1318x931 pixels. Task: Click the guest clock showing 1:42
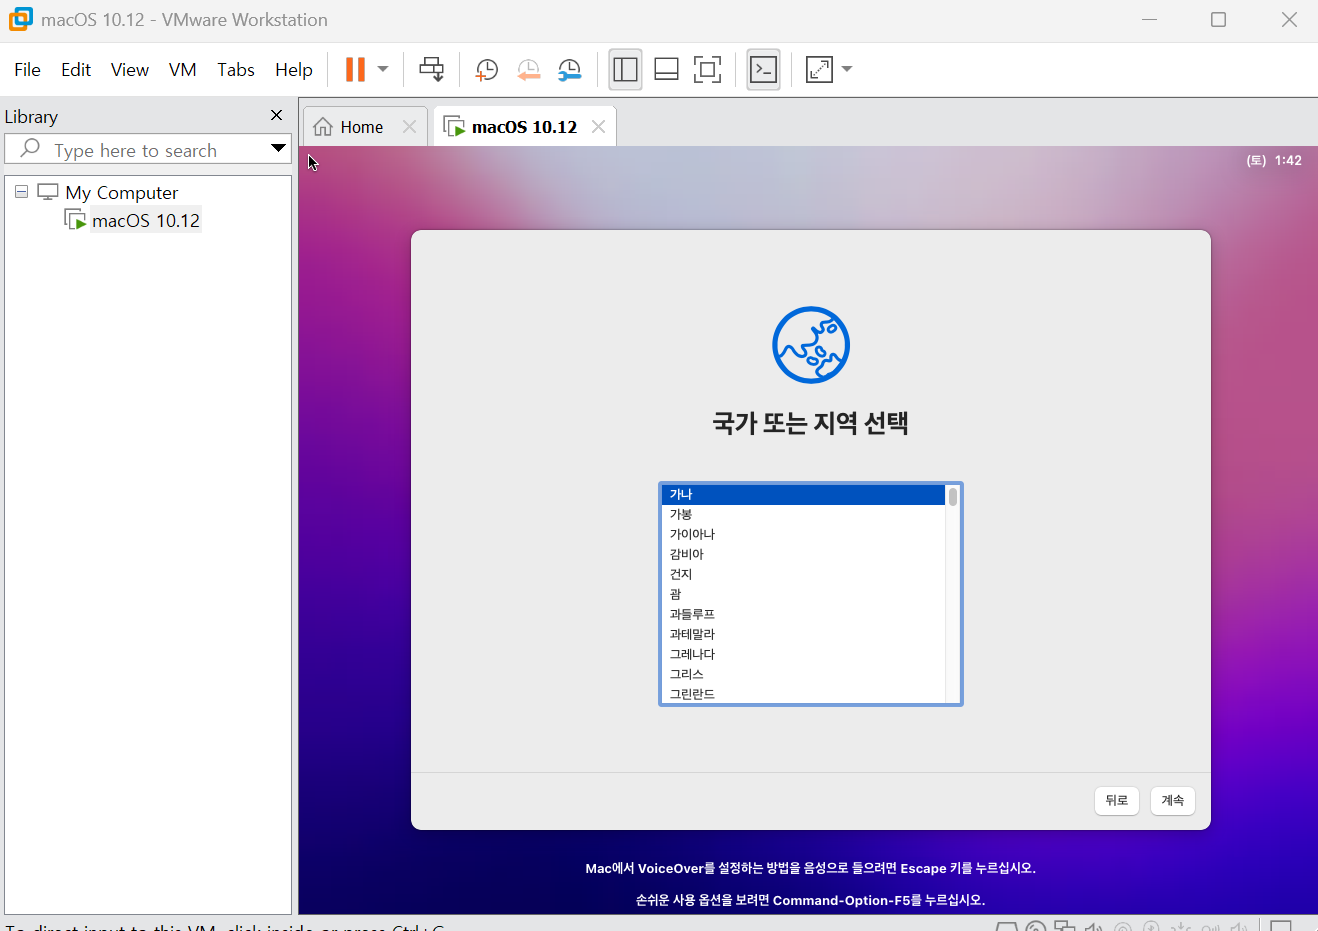[1274, 160]
